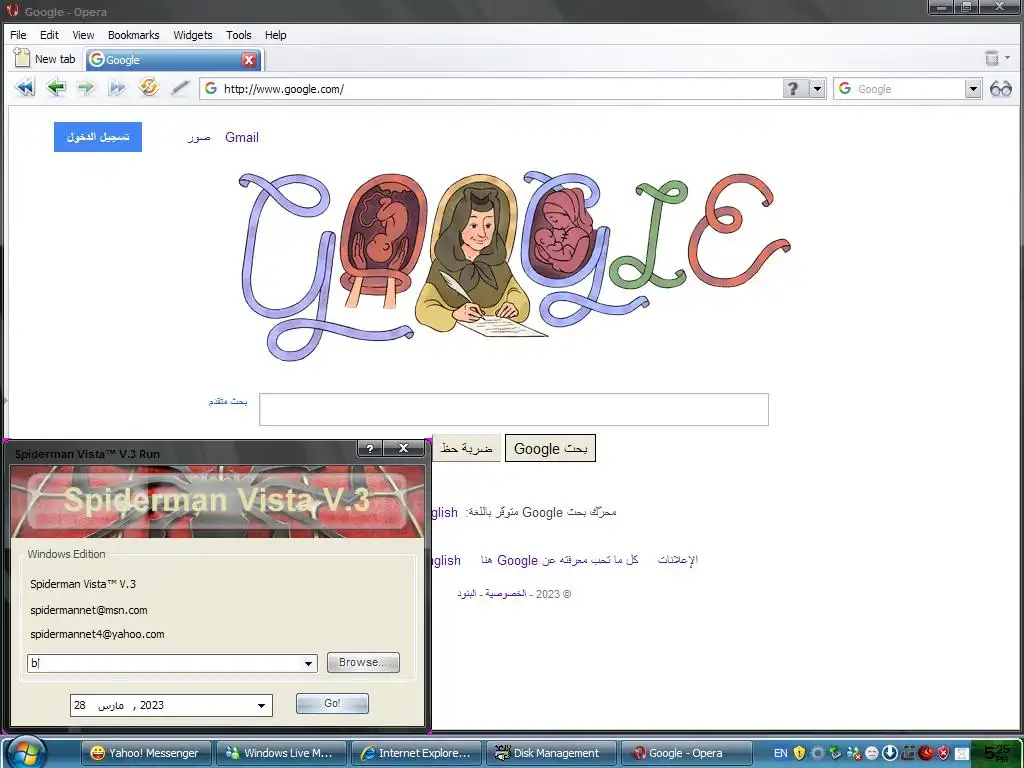
Task: Click the EN language indicator
Action: [780, 753]
